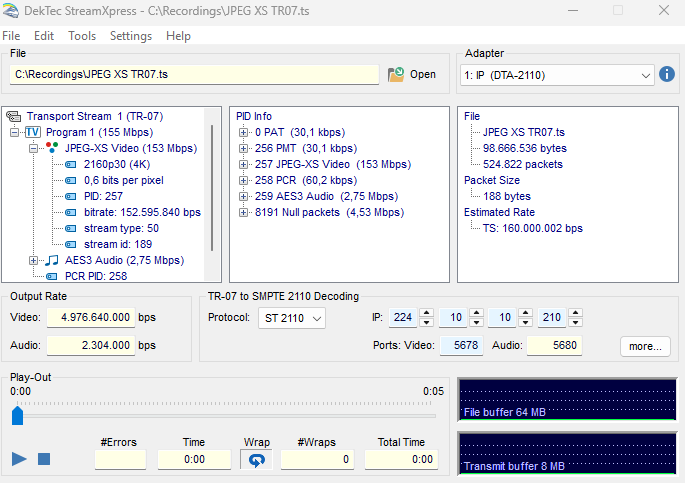The width and height of the screenshot is (685, 483).
Task: Click the File buffer 64 MB graph
Action: pyautogui.click(x=567, y=400)
